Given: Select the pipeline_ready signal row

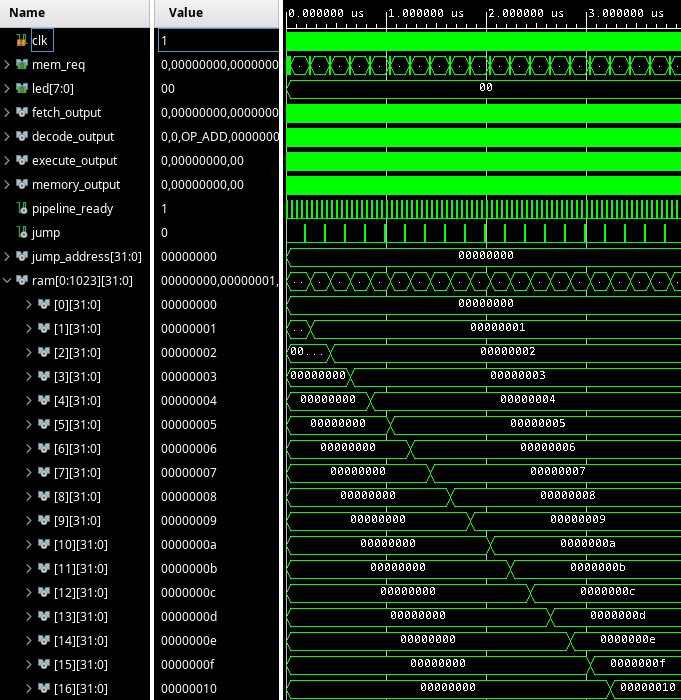Looking at the screenshot, I should [x=75, y=208].
